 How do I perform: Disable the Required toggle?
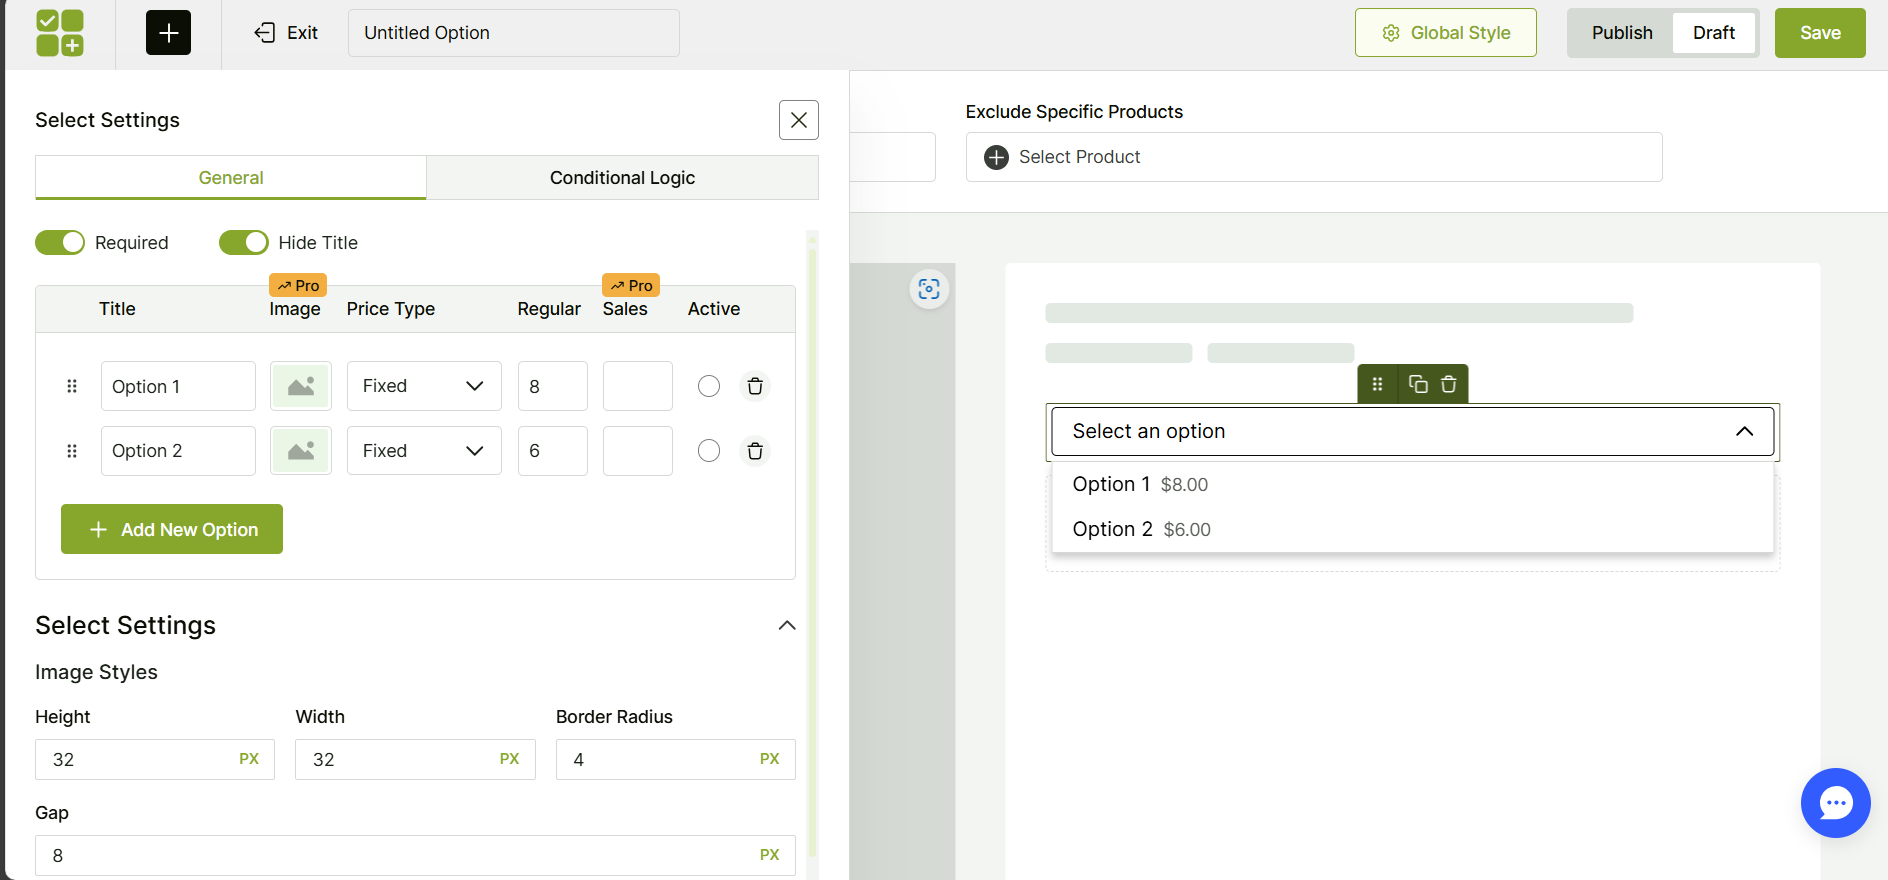[60, 243]
